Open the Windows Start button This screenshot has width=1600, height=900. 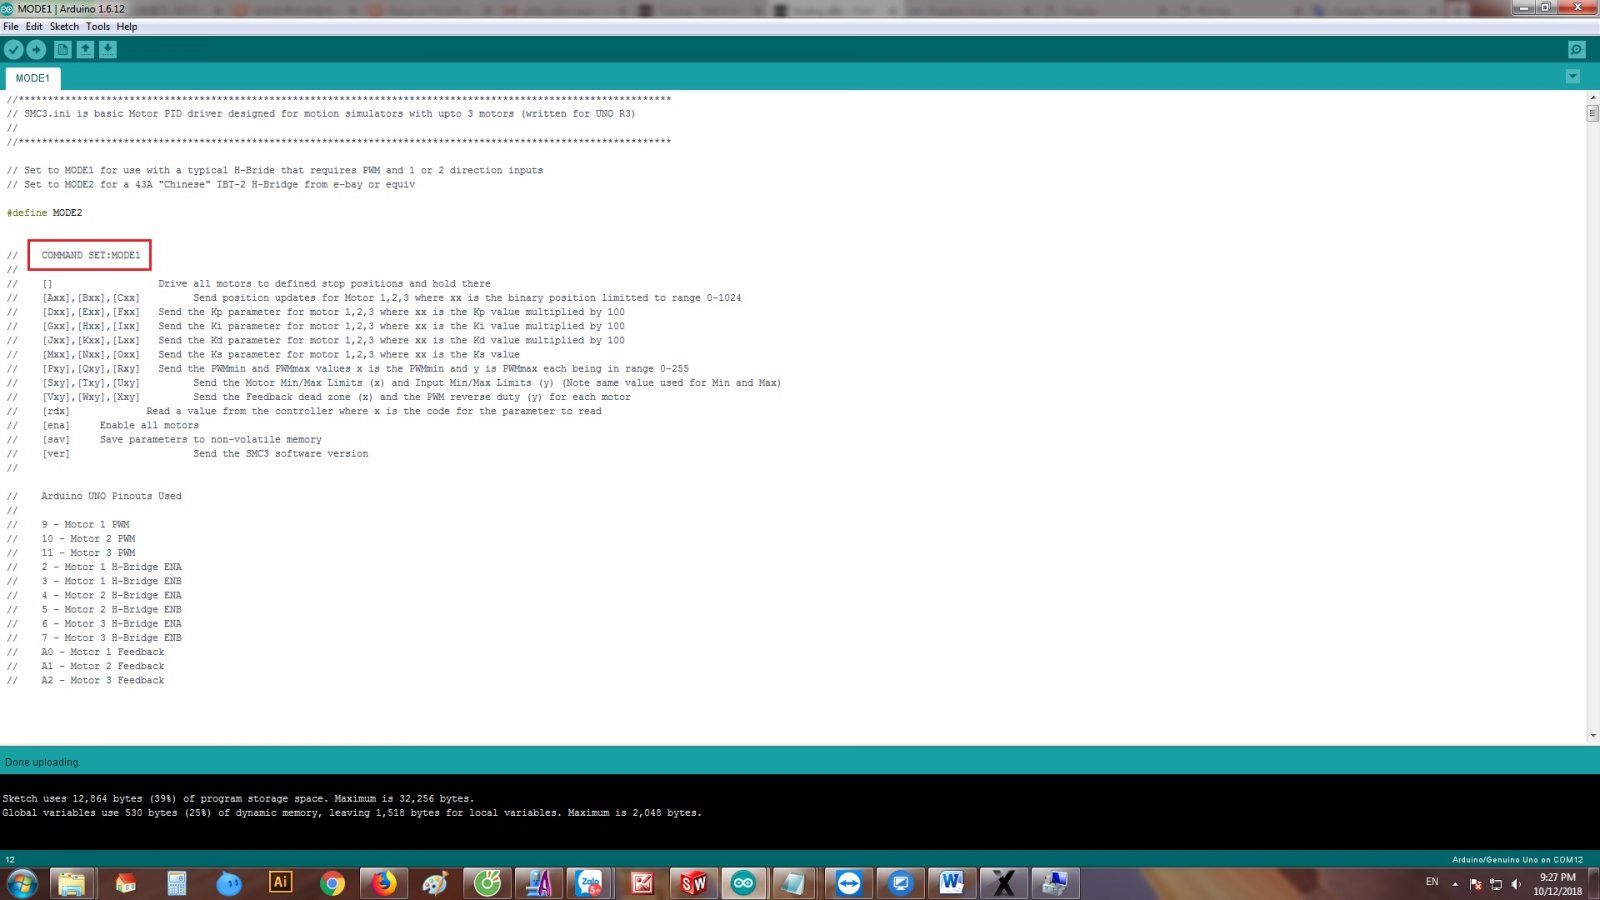tap(22, 883)
